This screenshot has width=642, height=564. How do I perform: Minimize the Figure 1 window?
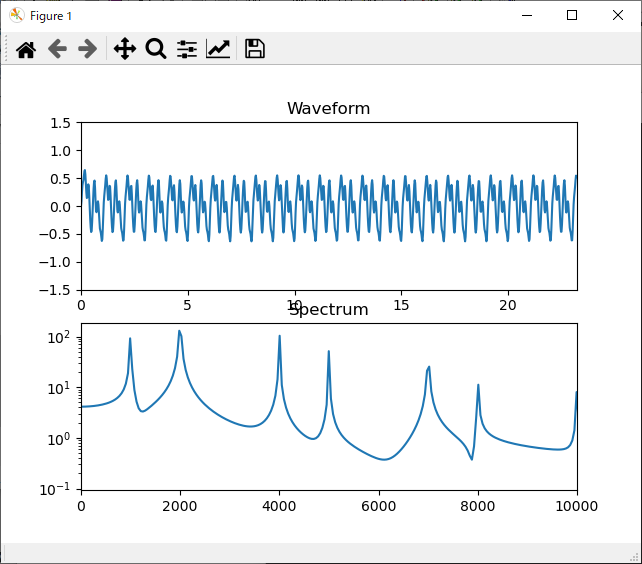tap(526, 15)
